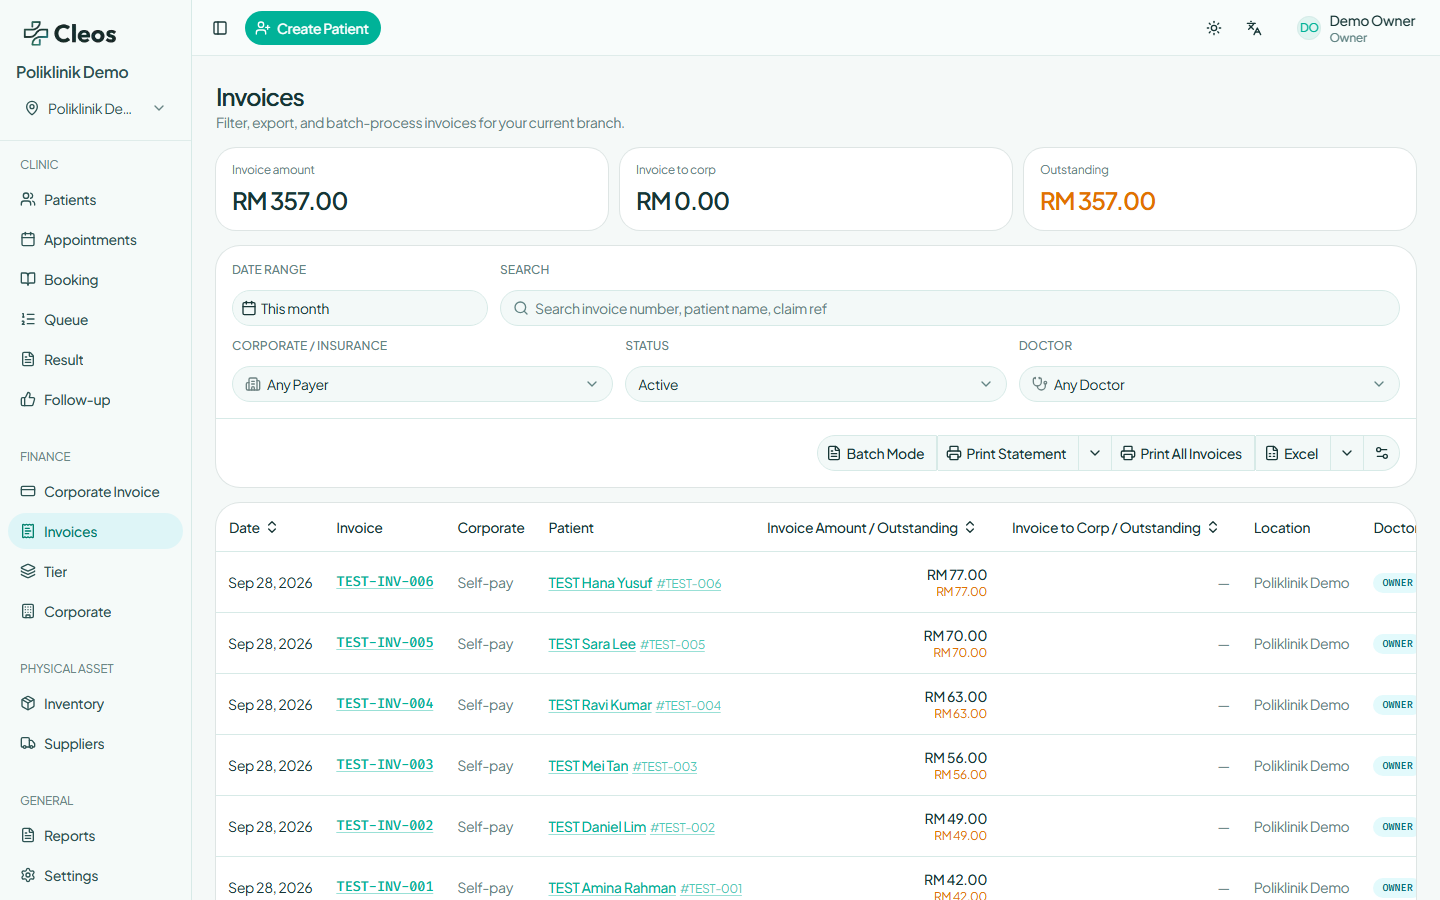Open Settings in the sidebar
Viewport: 1440px width, 900px height.
coord(95,876)
